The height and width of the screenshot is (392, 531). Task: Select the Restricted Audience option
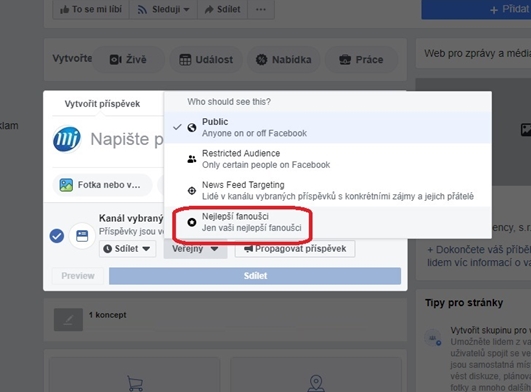click(327, 159)
